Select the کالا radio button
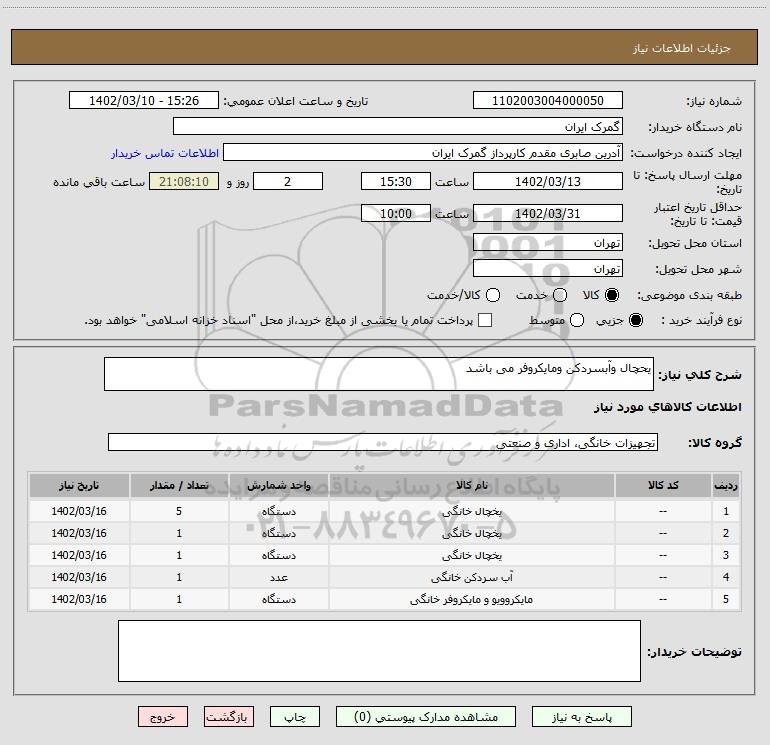 pos(612,295)
